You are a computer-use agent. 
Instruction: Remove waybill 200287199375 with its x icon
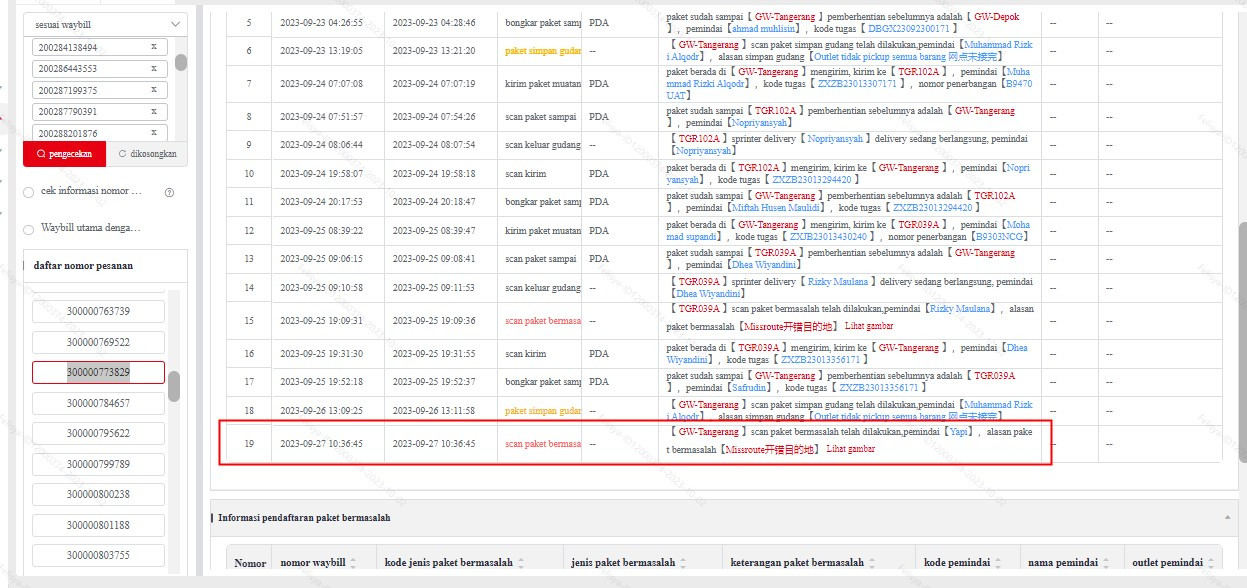pyautogui.click(x=153, y=90)
